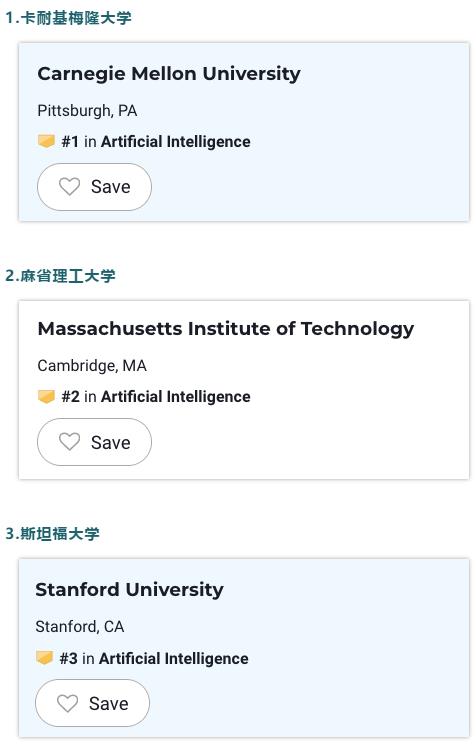The height and width of the screenshot is (744, 476).
Task: Click the ranking badge icon beside #1
Action: click(46, 141)
